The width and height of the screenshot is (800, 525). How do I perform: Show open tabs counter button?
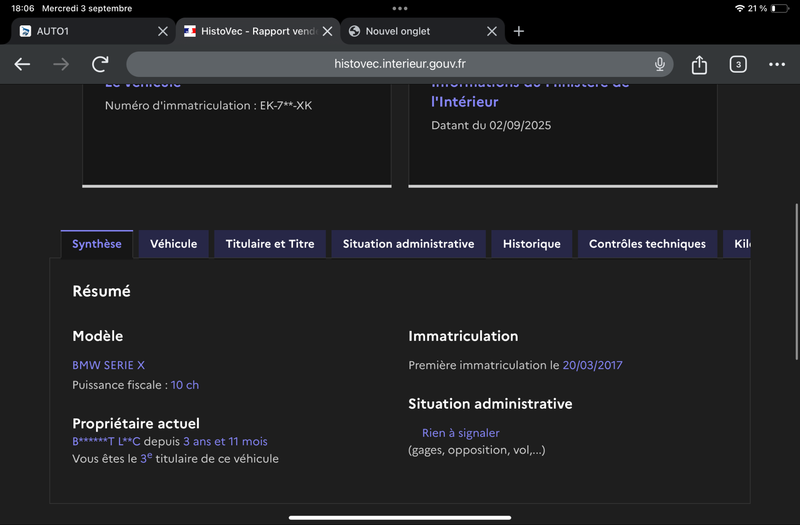(x=738, y=64)
